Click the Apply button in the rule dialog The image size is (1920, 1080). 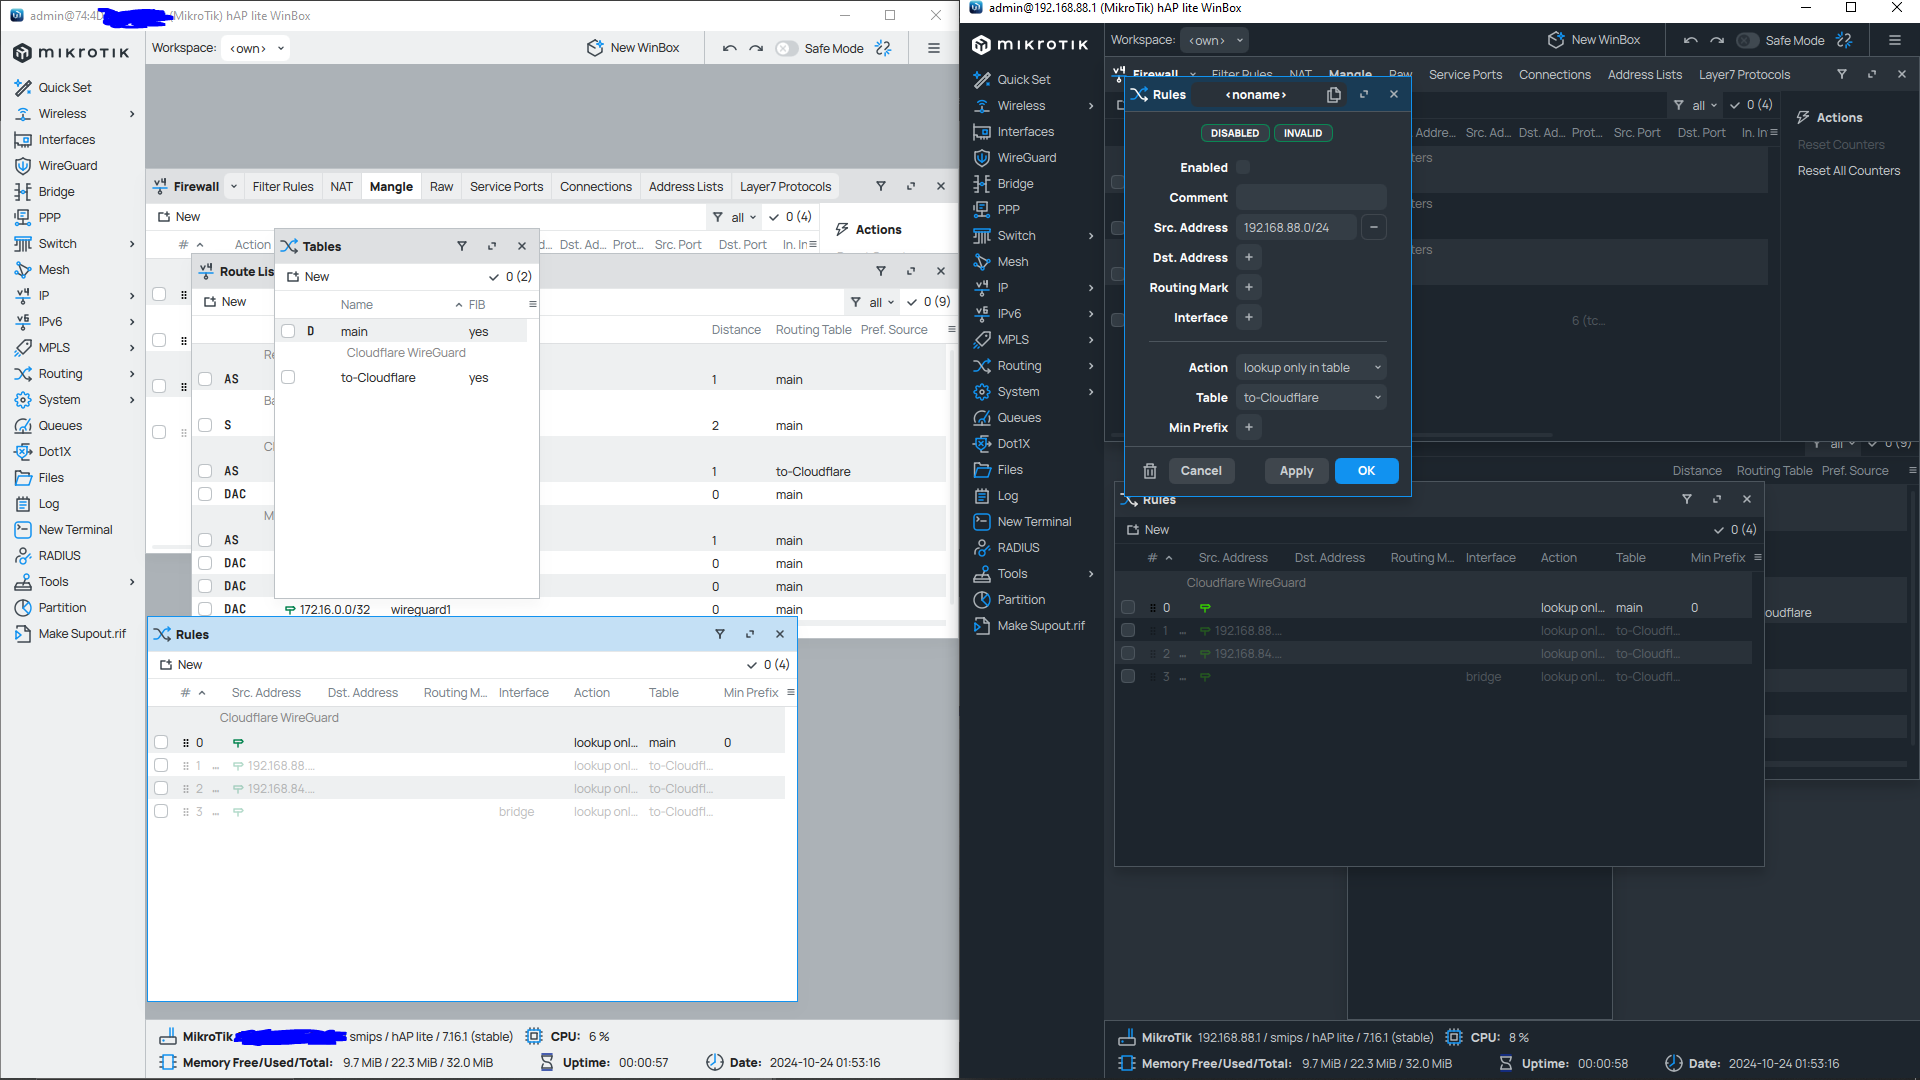(1296, 470)
